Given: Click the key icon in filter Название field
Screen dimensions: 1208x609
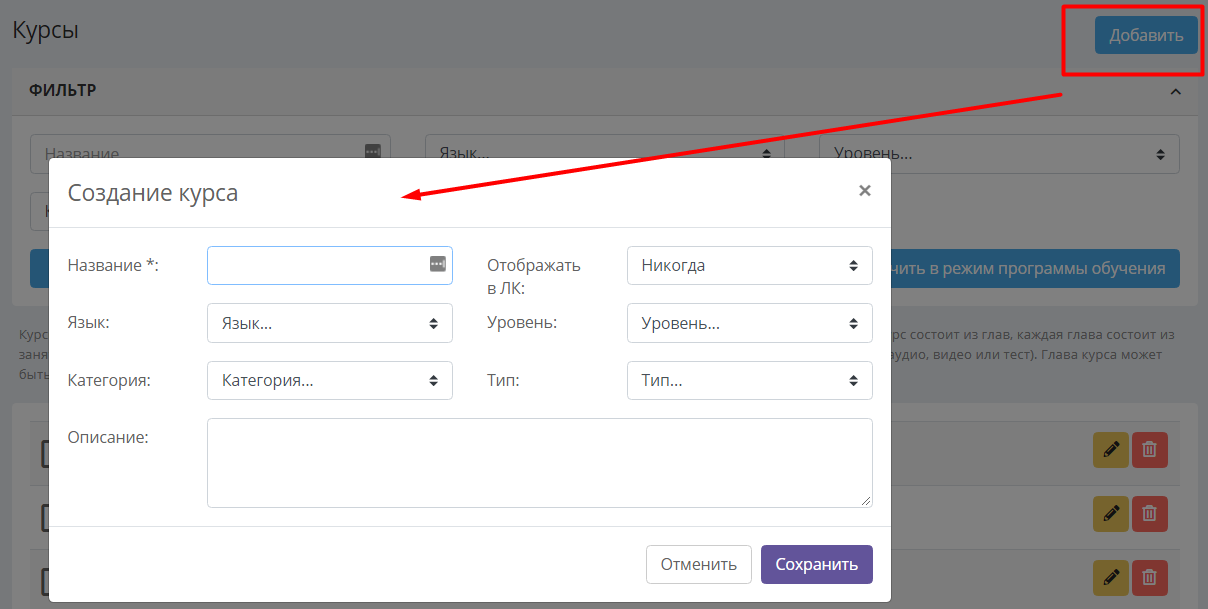Looking at the screenshot, I should point(372,150).
